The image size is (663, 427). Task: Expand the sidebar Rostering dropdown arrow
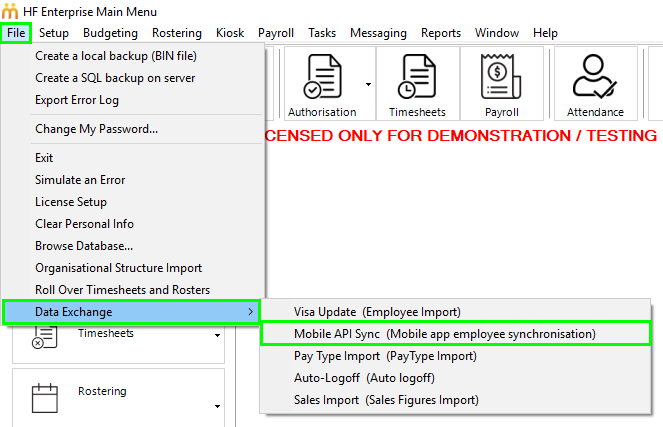pos(217,406)
